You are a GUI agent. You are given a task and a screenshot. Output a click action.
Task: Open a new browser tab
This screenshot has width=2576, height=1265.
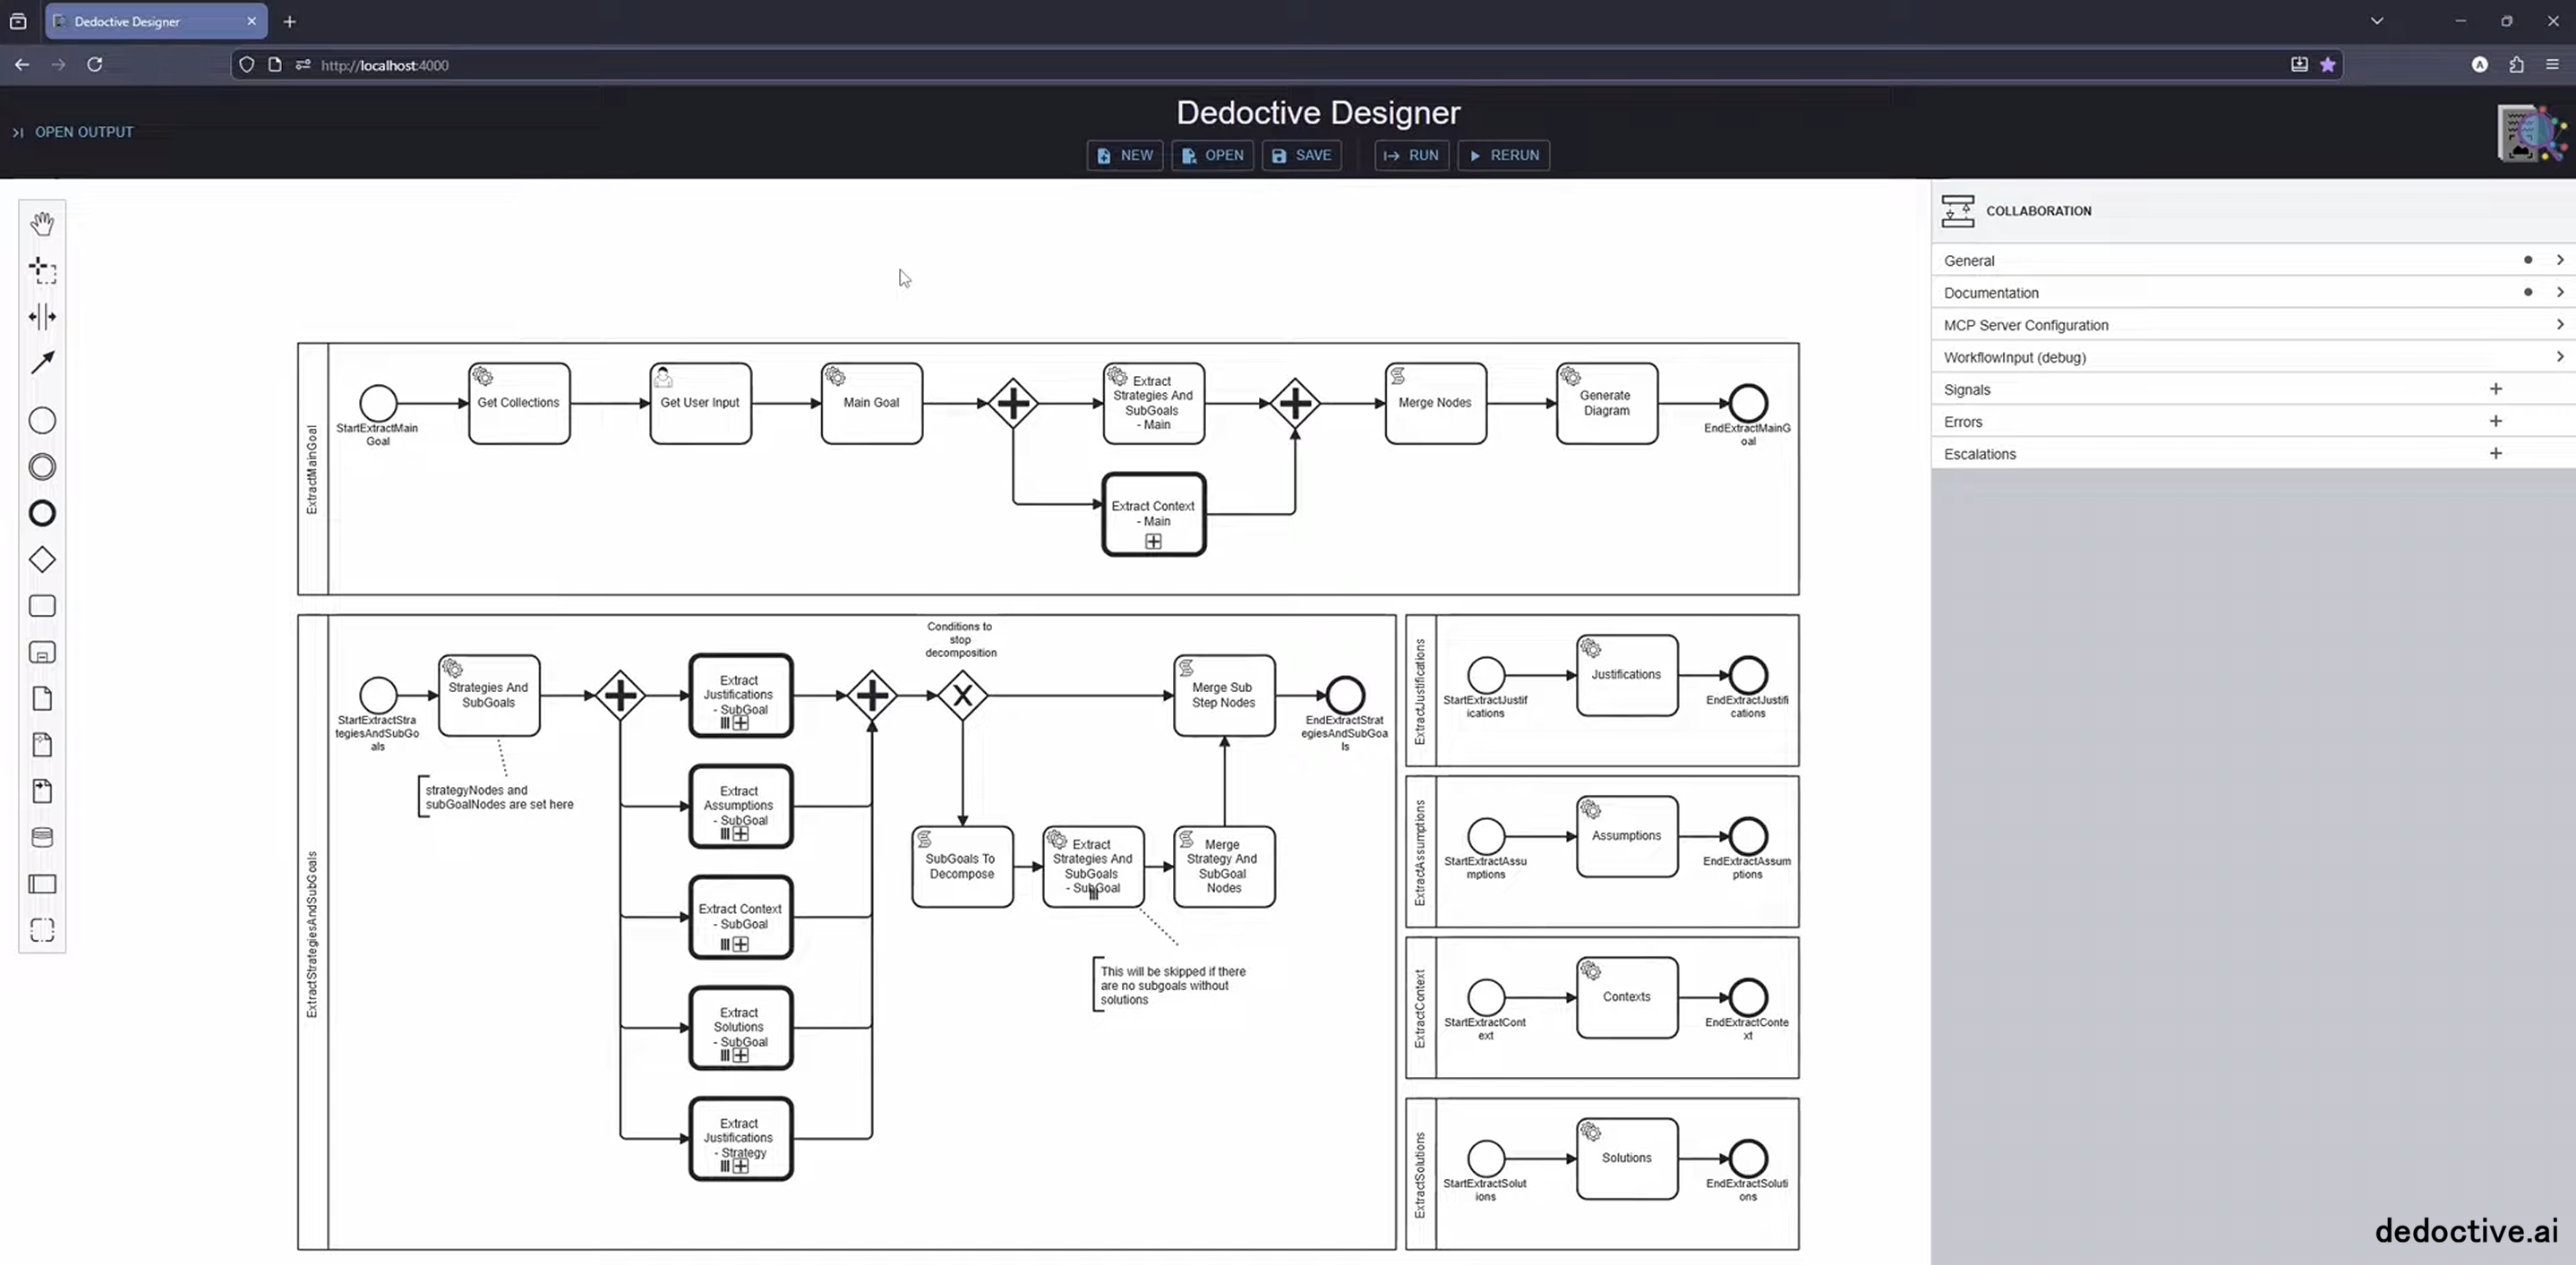click(289, 21)
